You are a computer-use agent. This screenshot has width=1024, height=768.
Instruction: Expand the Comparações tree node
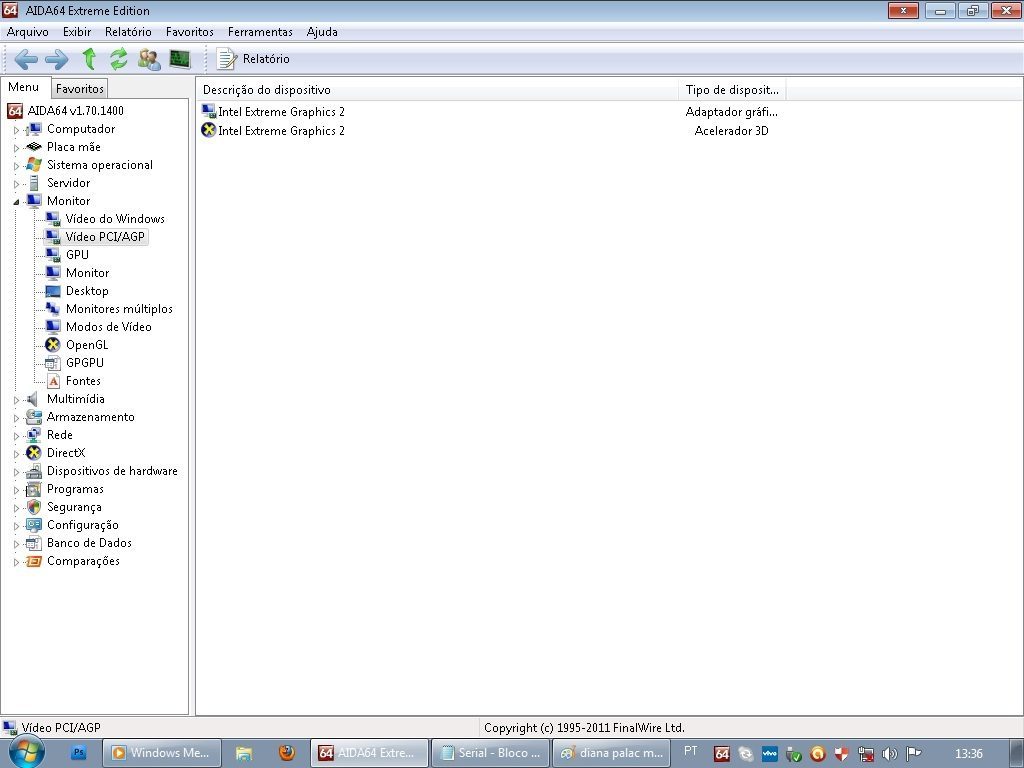pyautogui.click(x=16, y=562)
